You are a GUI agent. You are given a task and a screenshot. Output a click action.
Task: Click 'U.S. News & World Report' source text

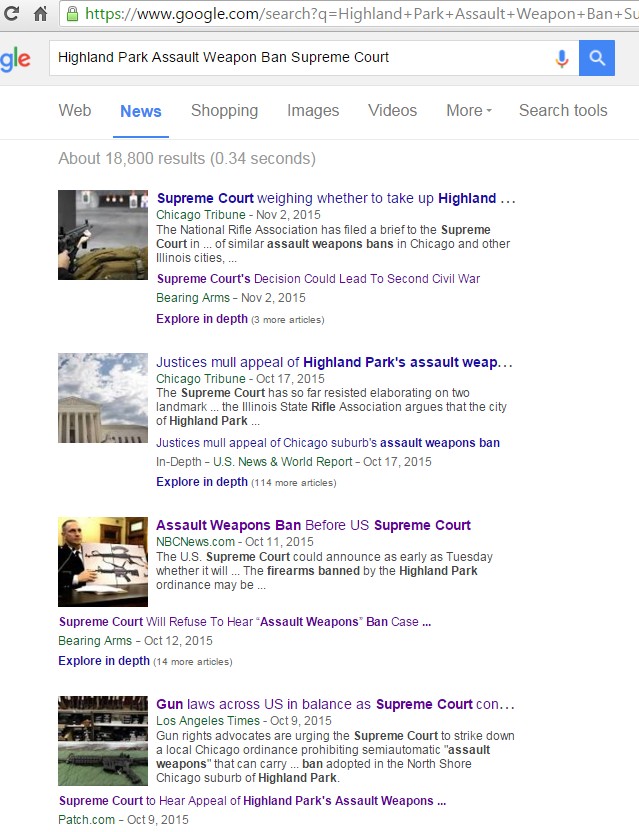click(x=282, y=462)
